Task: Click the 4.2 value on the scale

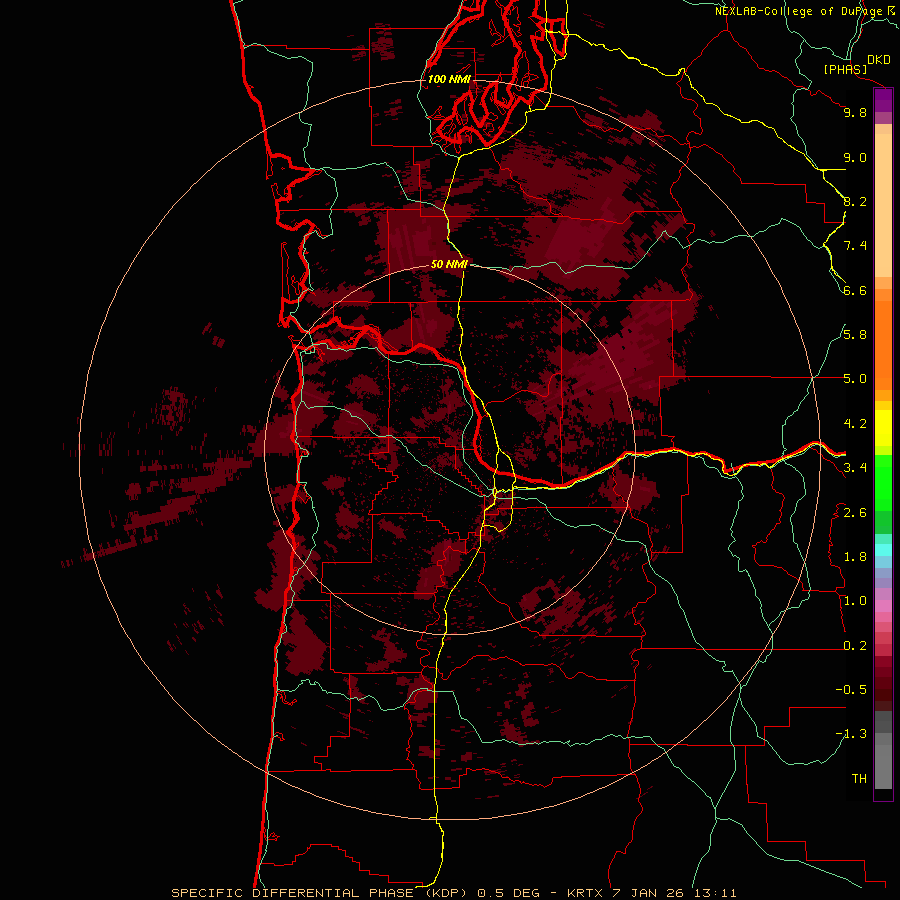Action: click(x=855, y=424)
